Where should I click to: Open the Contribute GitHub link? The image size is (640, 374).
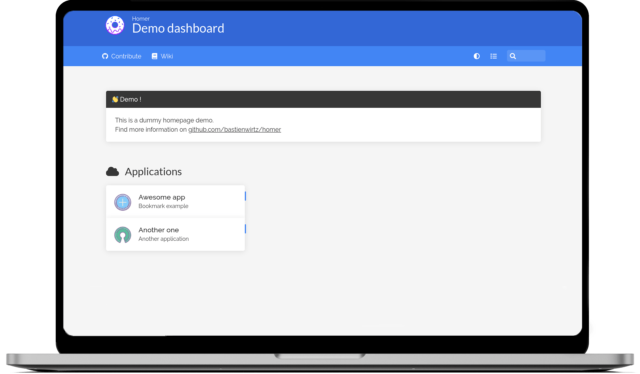pos(122,56)
